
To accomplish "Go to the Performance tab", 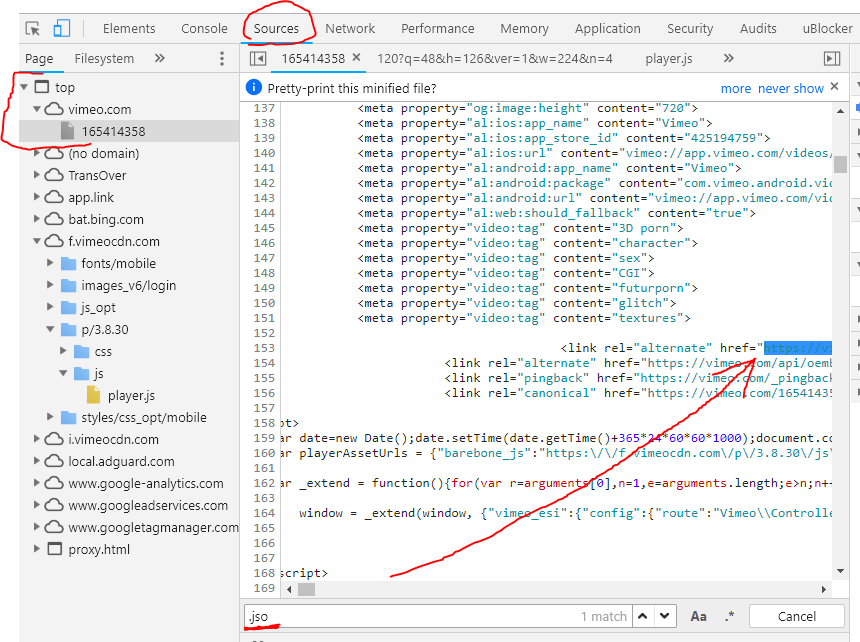I will [x=438, y=29].
